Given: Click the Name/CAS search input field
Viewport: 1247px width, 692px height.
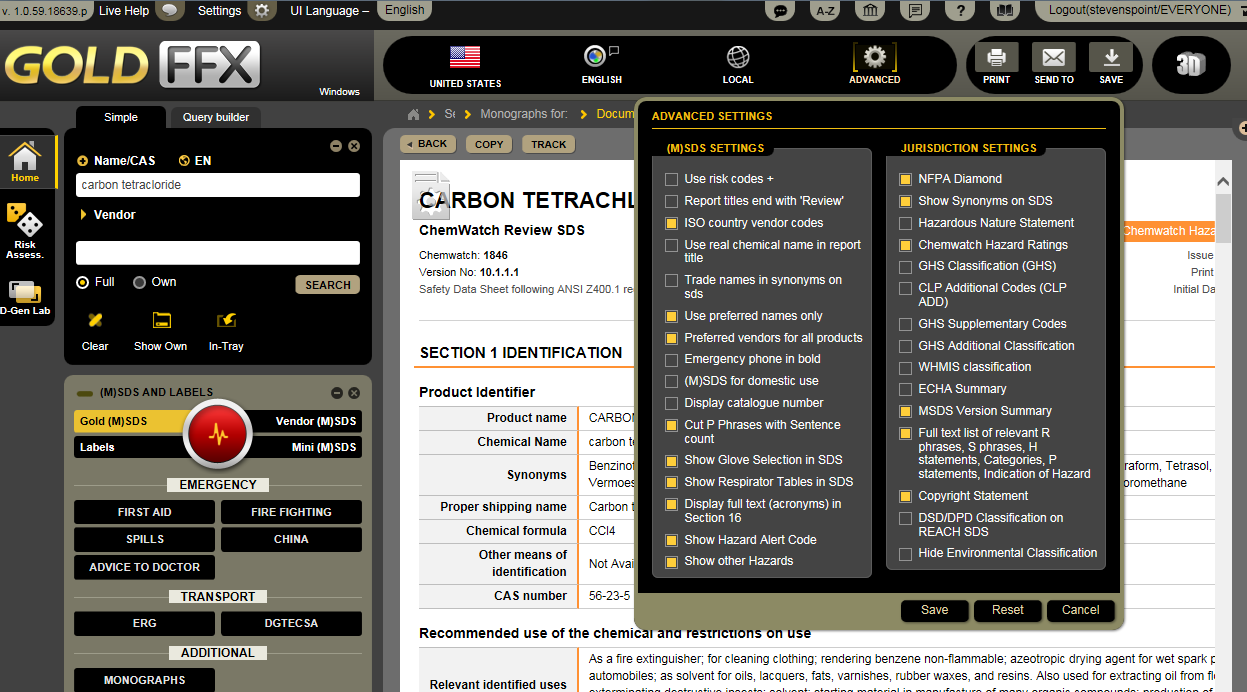Looking at the screenshot, I should [217, 185].
